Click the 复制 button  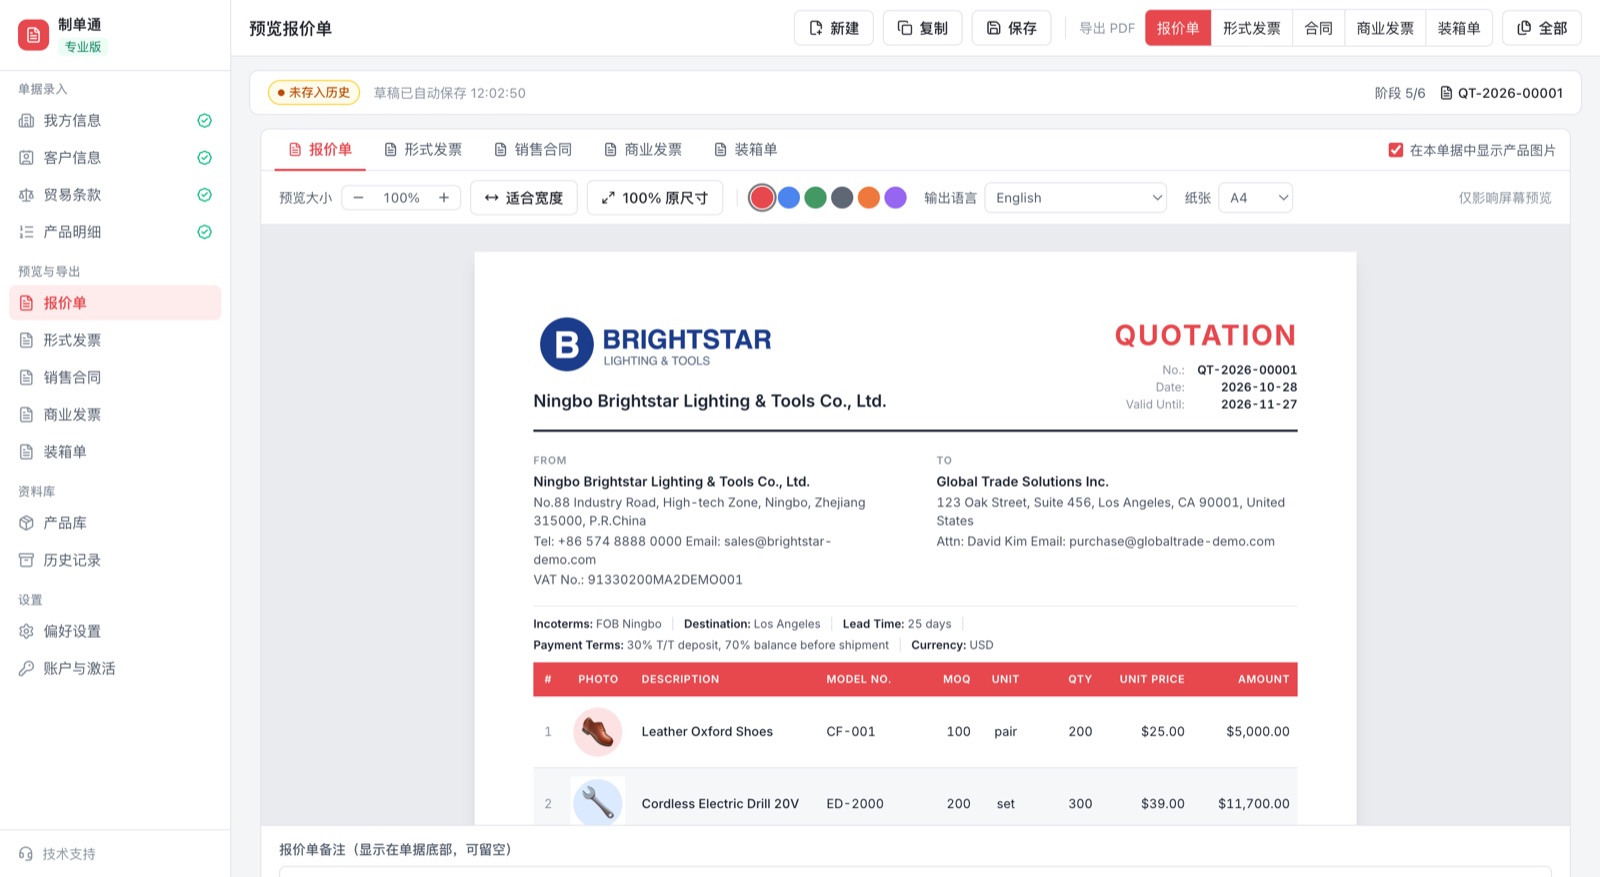pos(923,28)
